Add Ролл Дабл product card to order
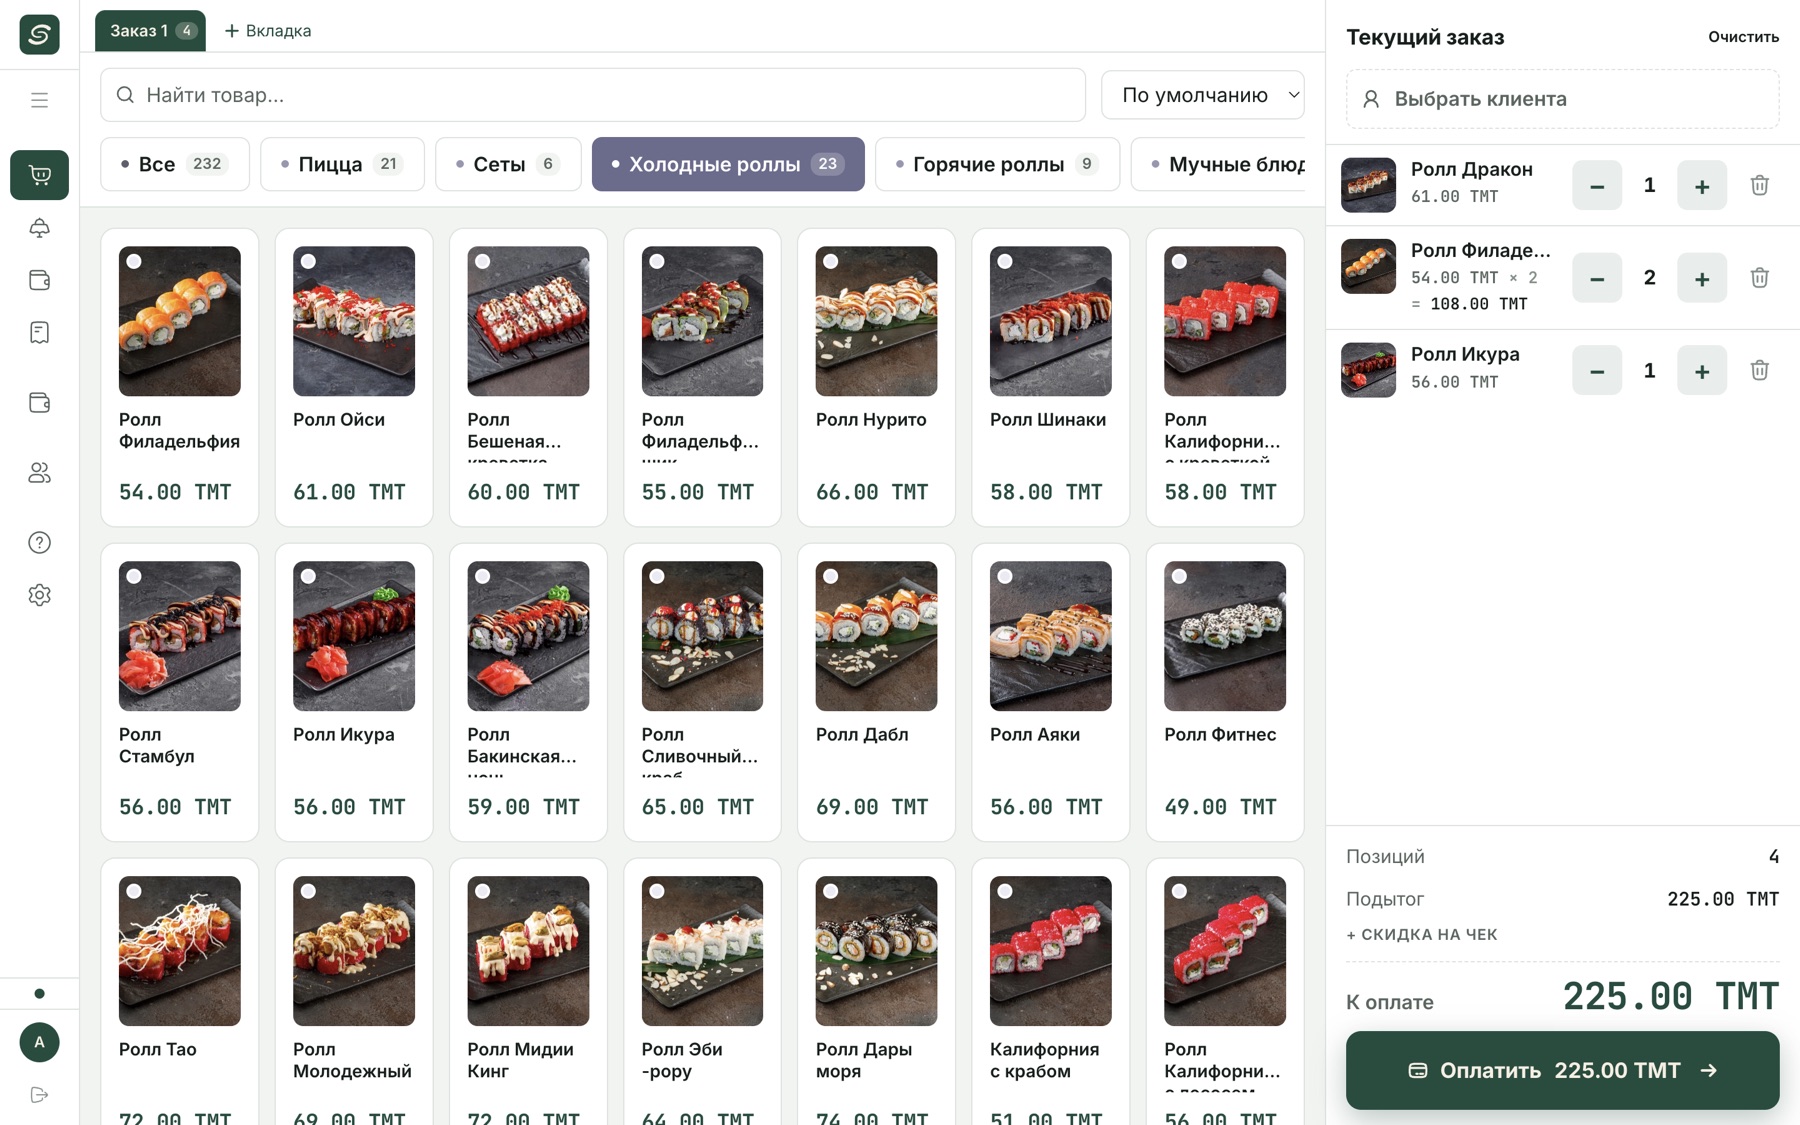 [876, 691]
